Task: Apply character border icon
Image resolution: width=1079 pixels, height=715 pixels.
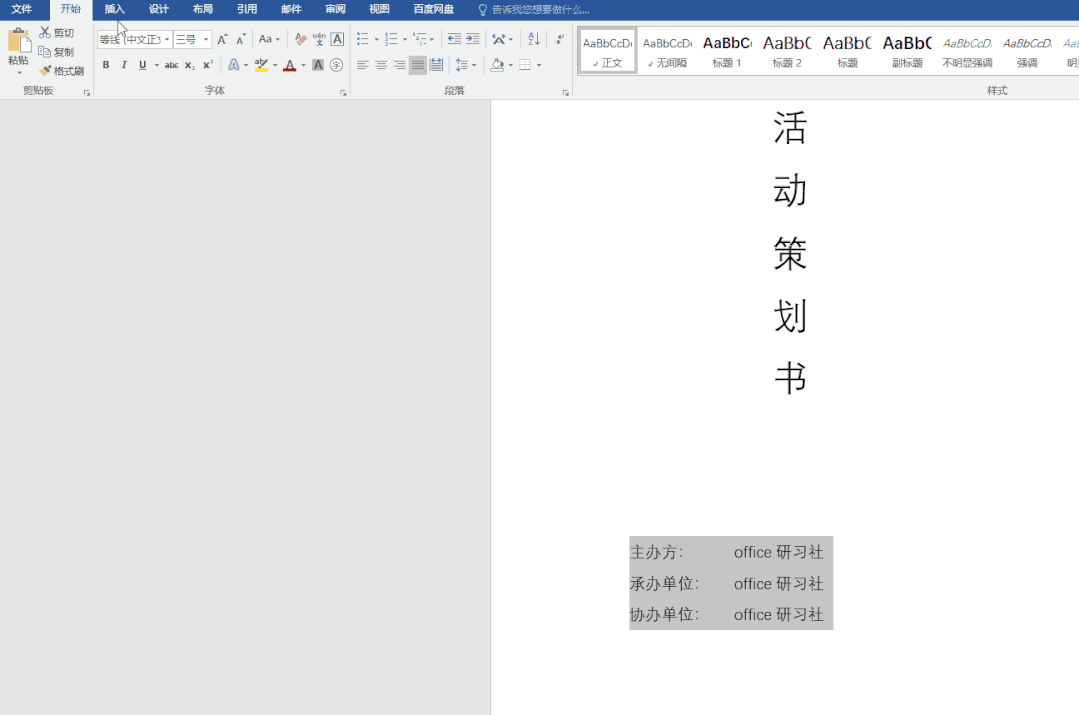Action: (x=337, y=39)
